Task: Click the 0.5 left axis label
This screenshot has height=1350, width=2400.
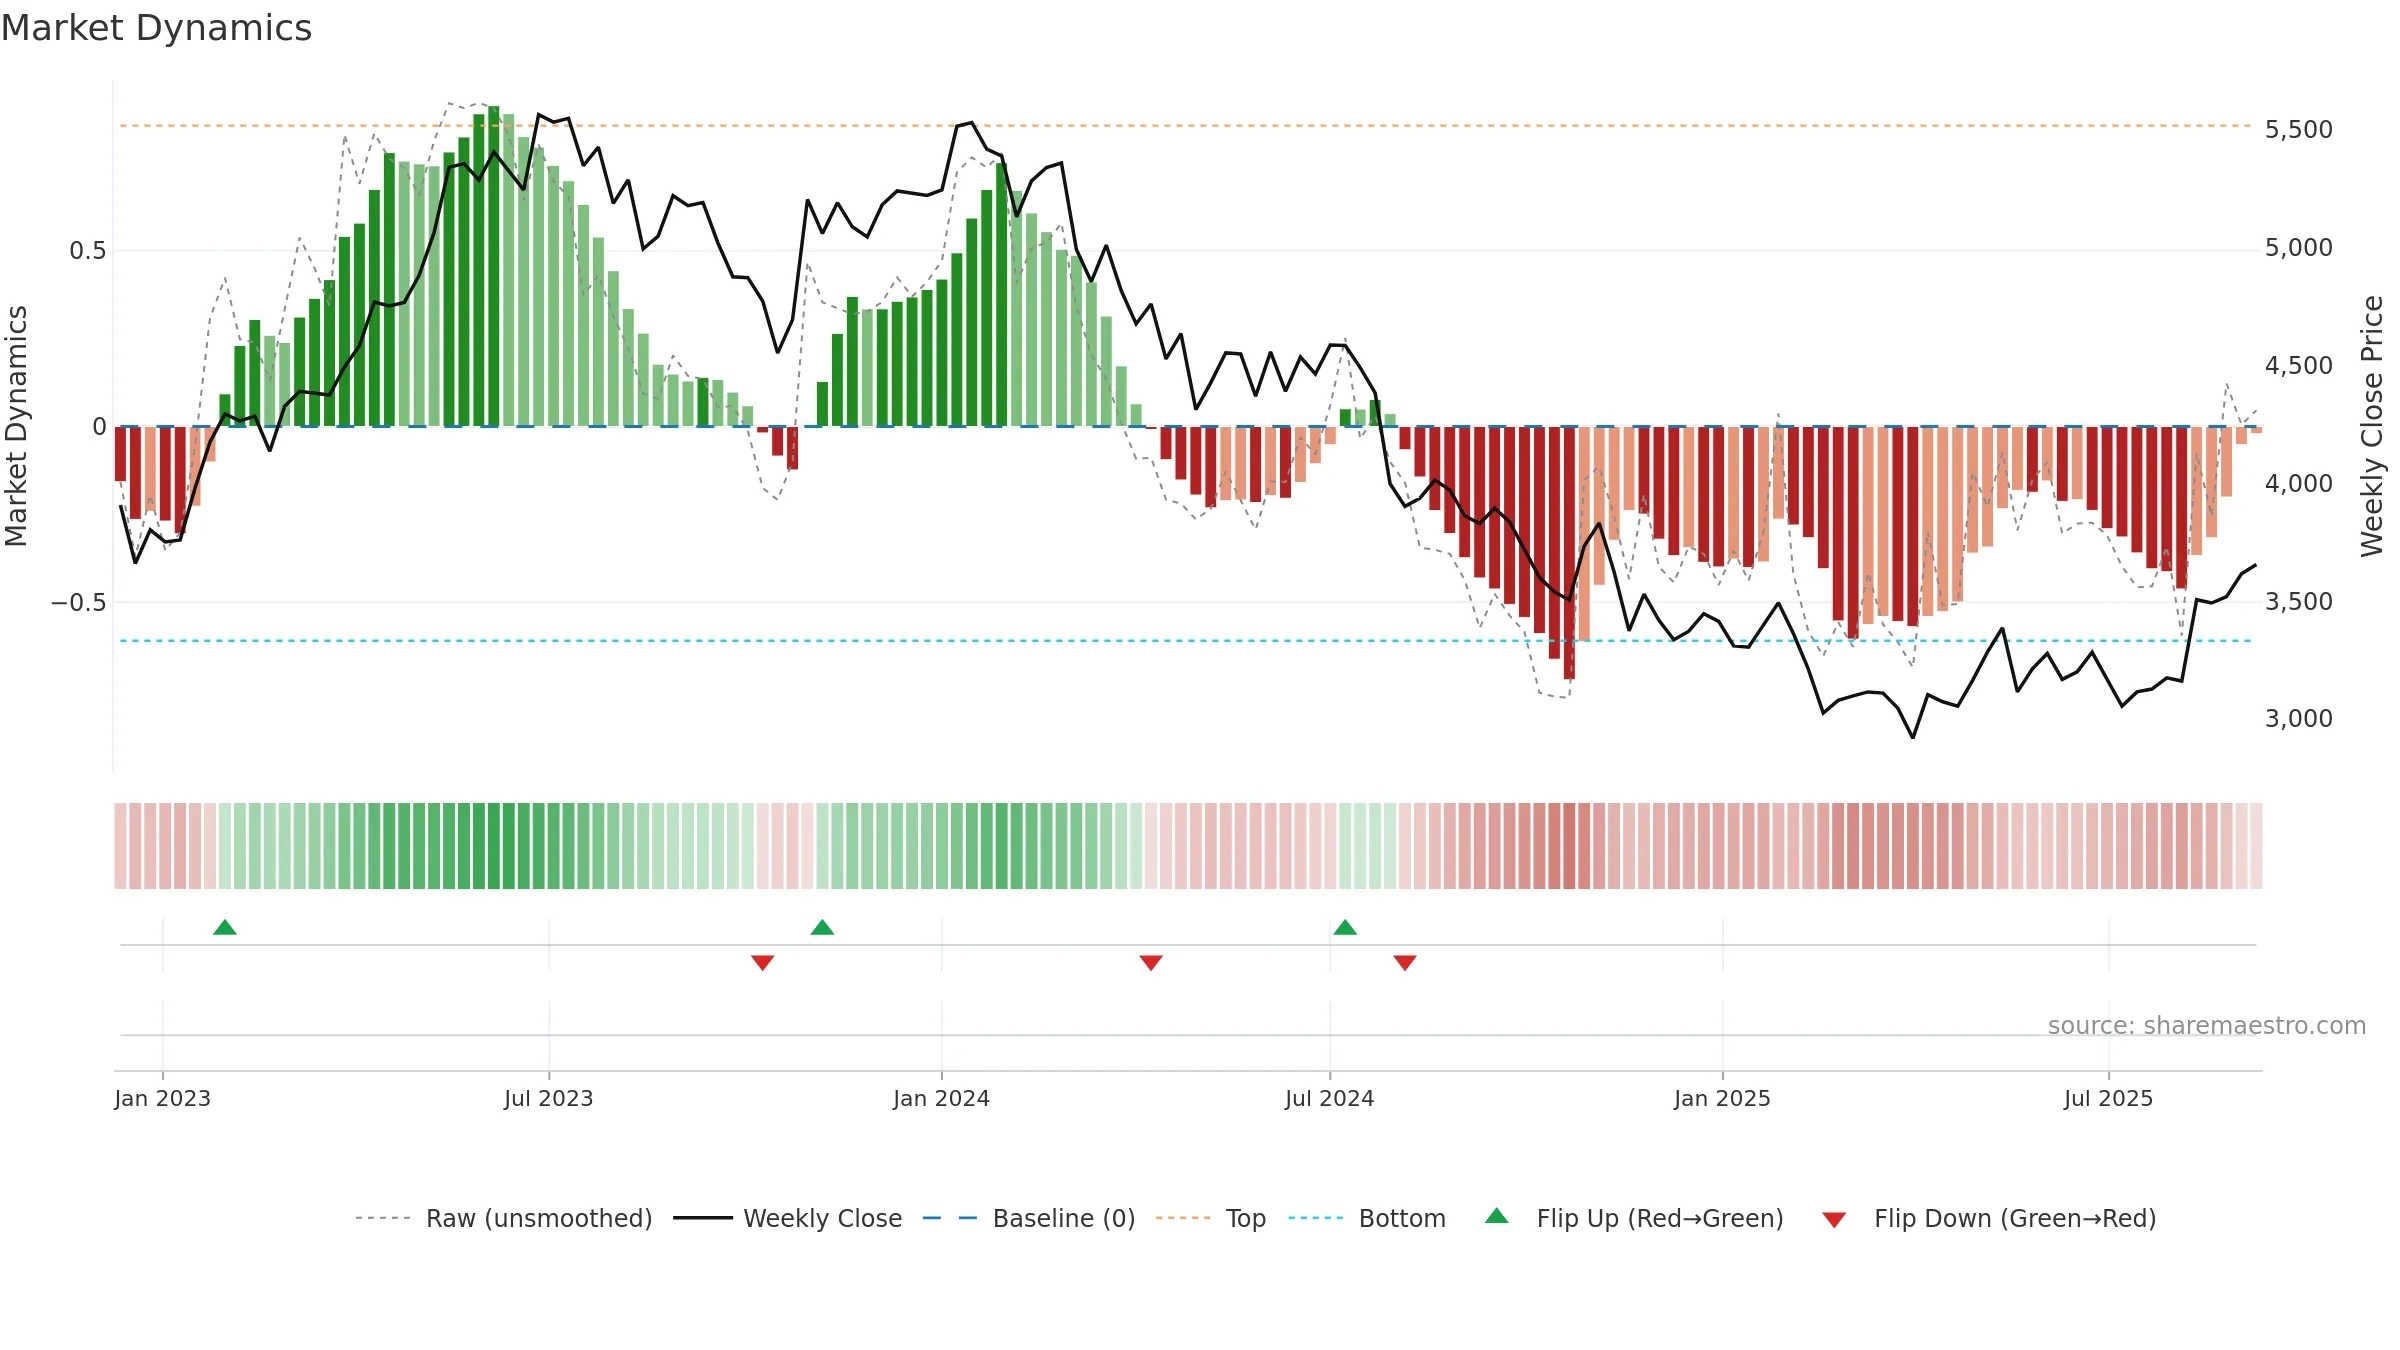Action: click(x=88, y=251)
